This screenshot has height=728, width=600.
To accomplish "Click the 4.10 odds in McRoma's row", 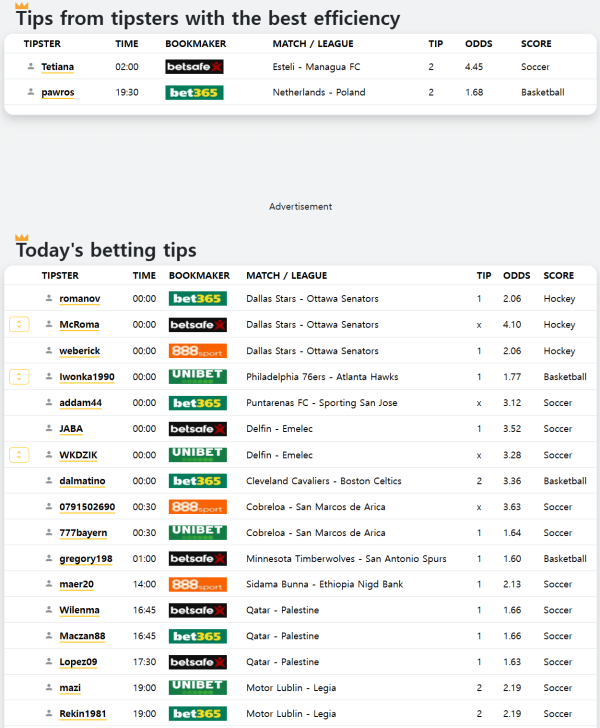I will click(512, 325).
